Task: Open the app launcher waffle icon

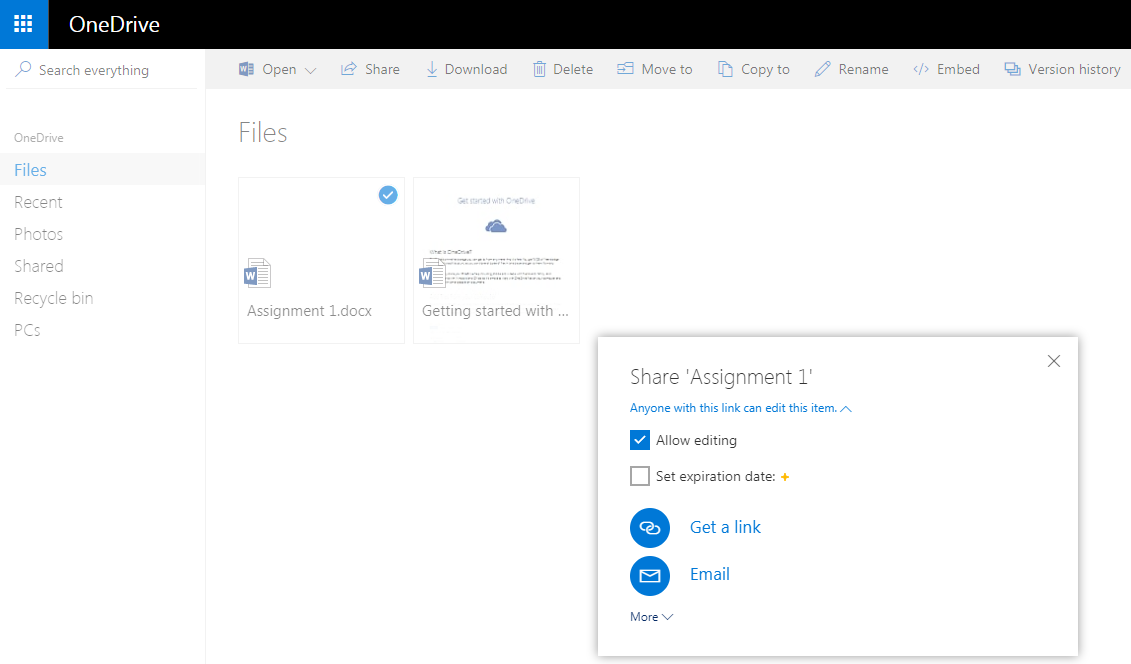Action: point(23,24)
